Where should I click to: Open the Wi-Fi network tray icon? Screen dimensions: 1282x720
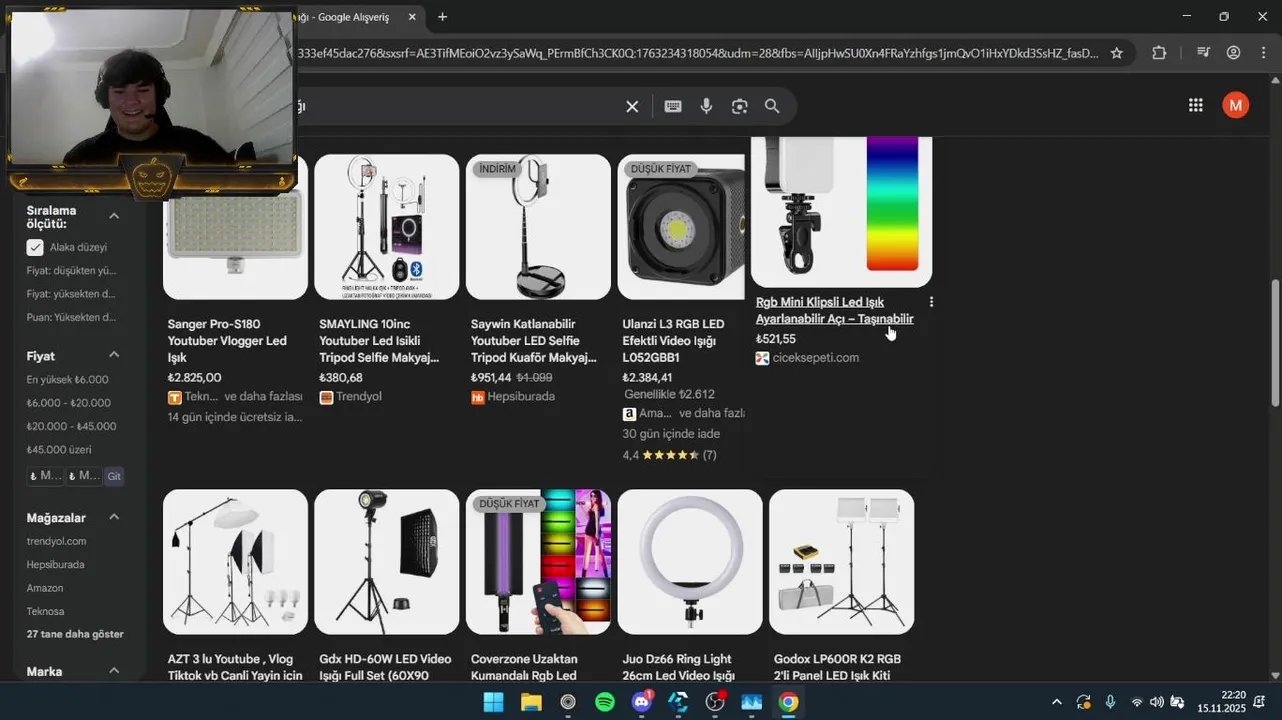click(x=1136, y=702)
